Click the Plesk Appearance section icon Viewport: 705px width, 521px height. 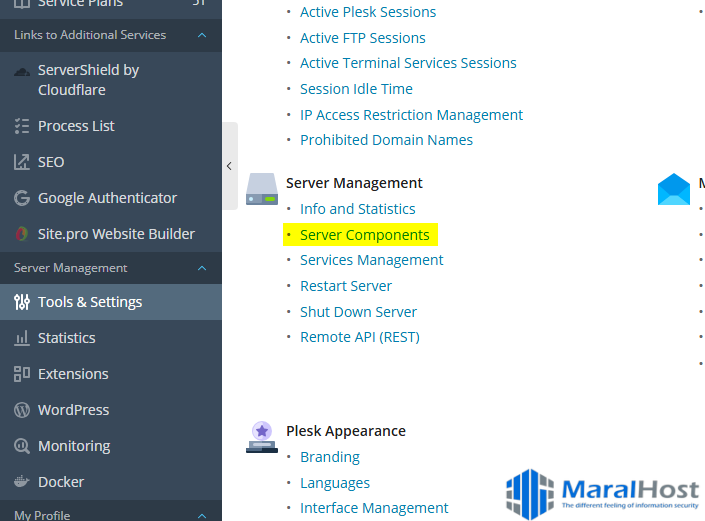(261, 436)
